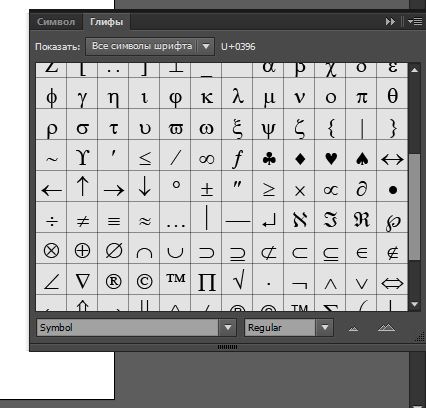This screenshot has height=408, width=426.
Task: Zoom in glyphs with large mountains icon
Action: (x=387, y=327)
